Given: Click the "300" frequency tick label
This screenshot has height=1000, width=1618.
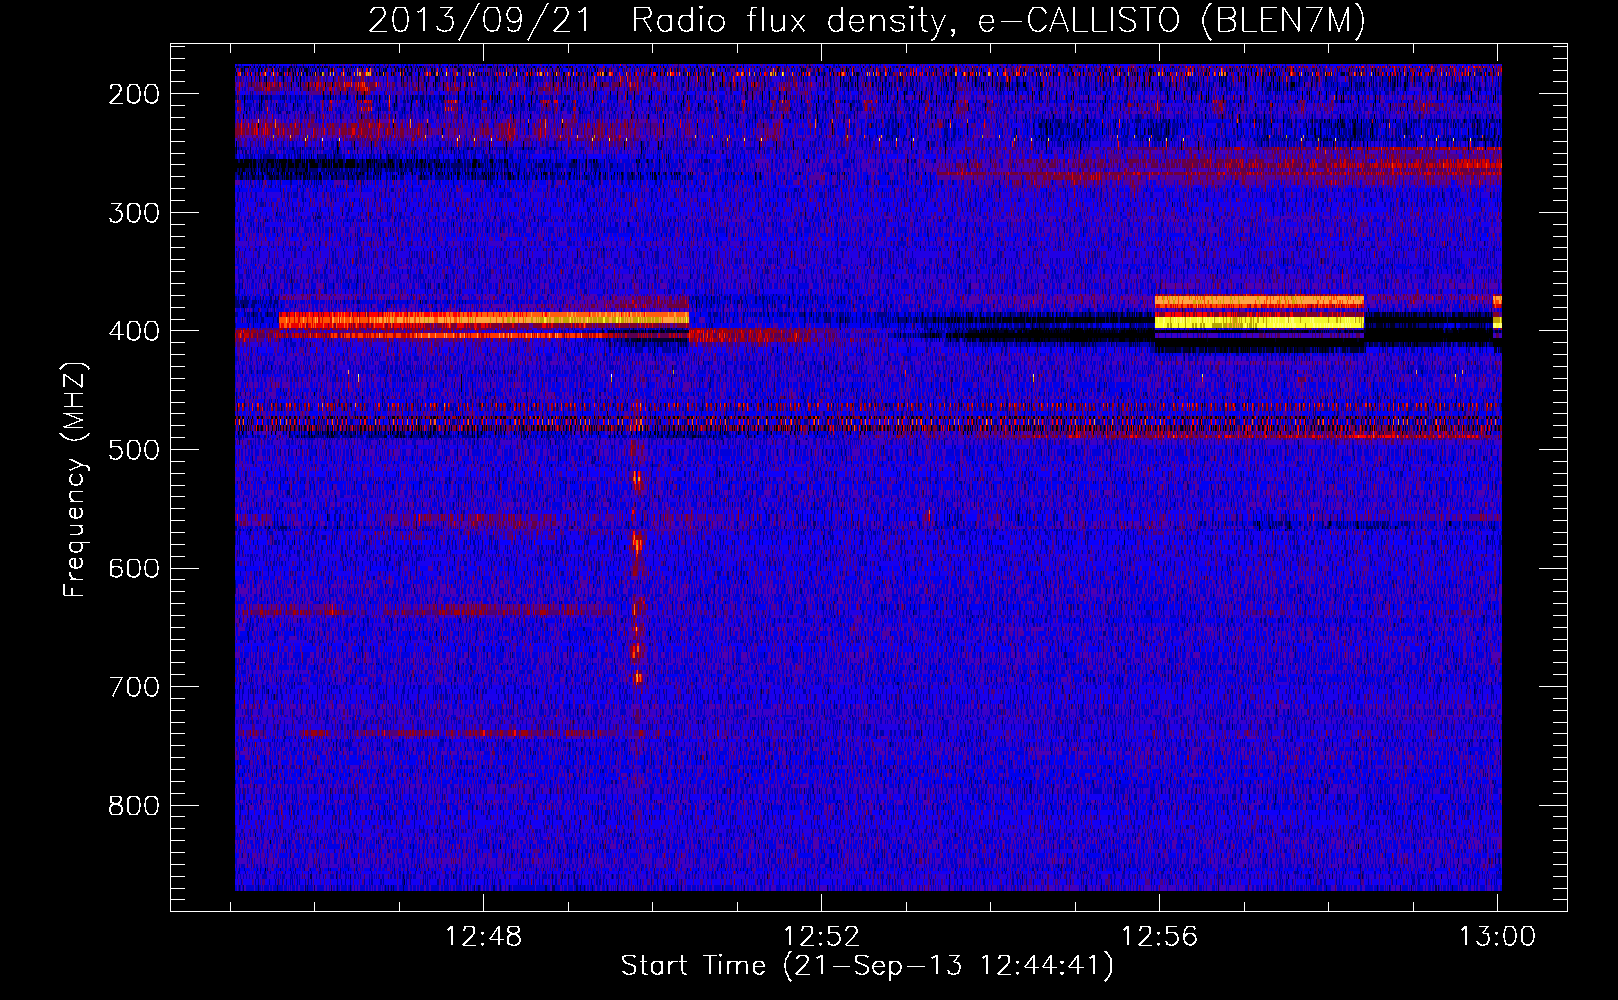Looking at the screenshot, I should [133, 212].
